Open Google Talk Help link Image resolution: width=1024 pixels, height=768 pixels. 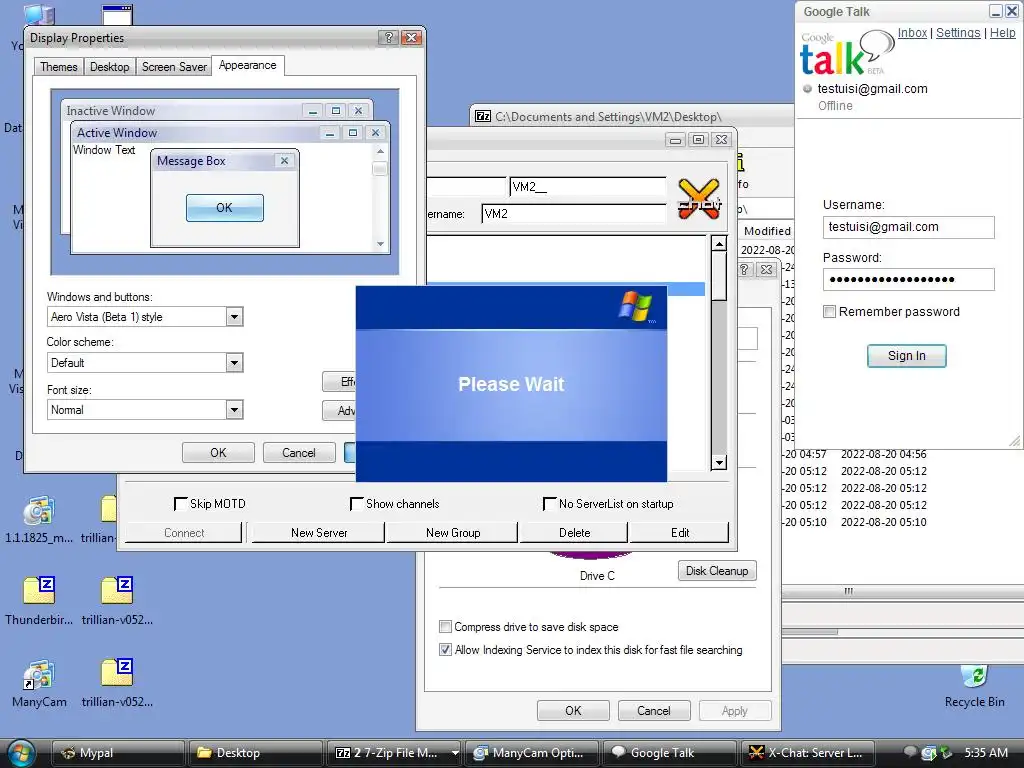click(x=1002, y=33)
